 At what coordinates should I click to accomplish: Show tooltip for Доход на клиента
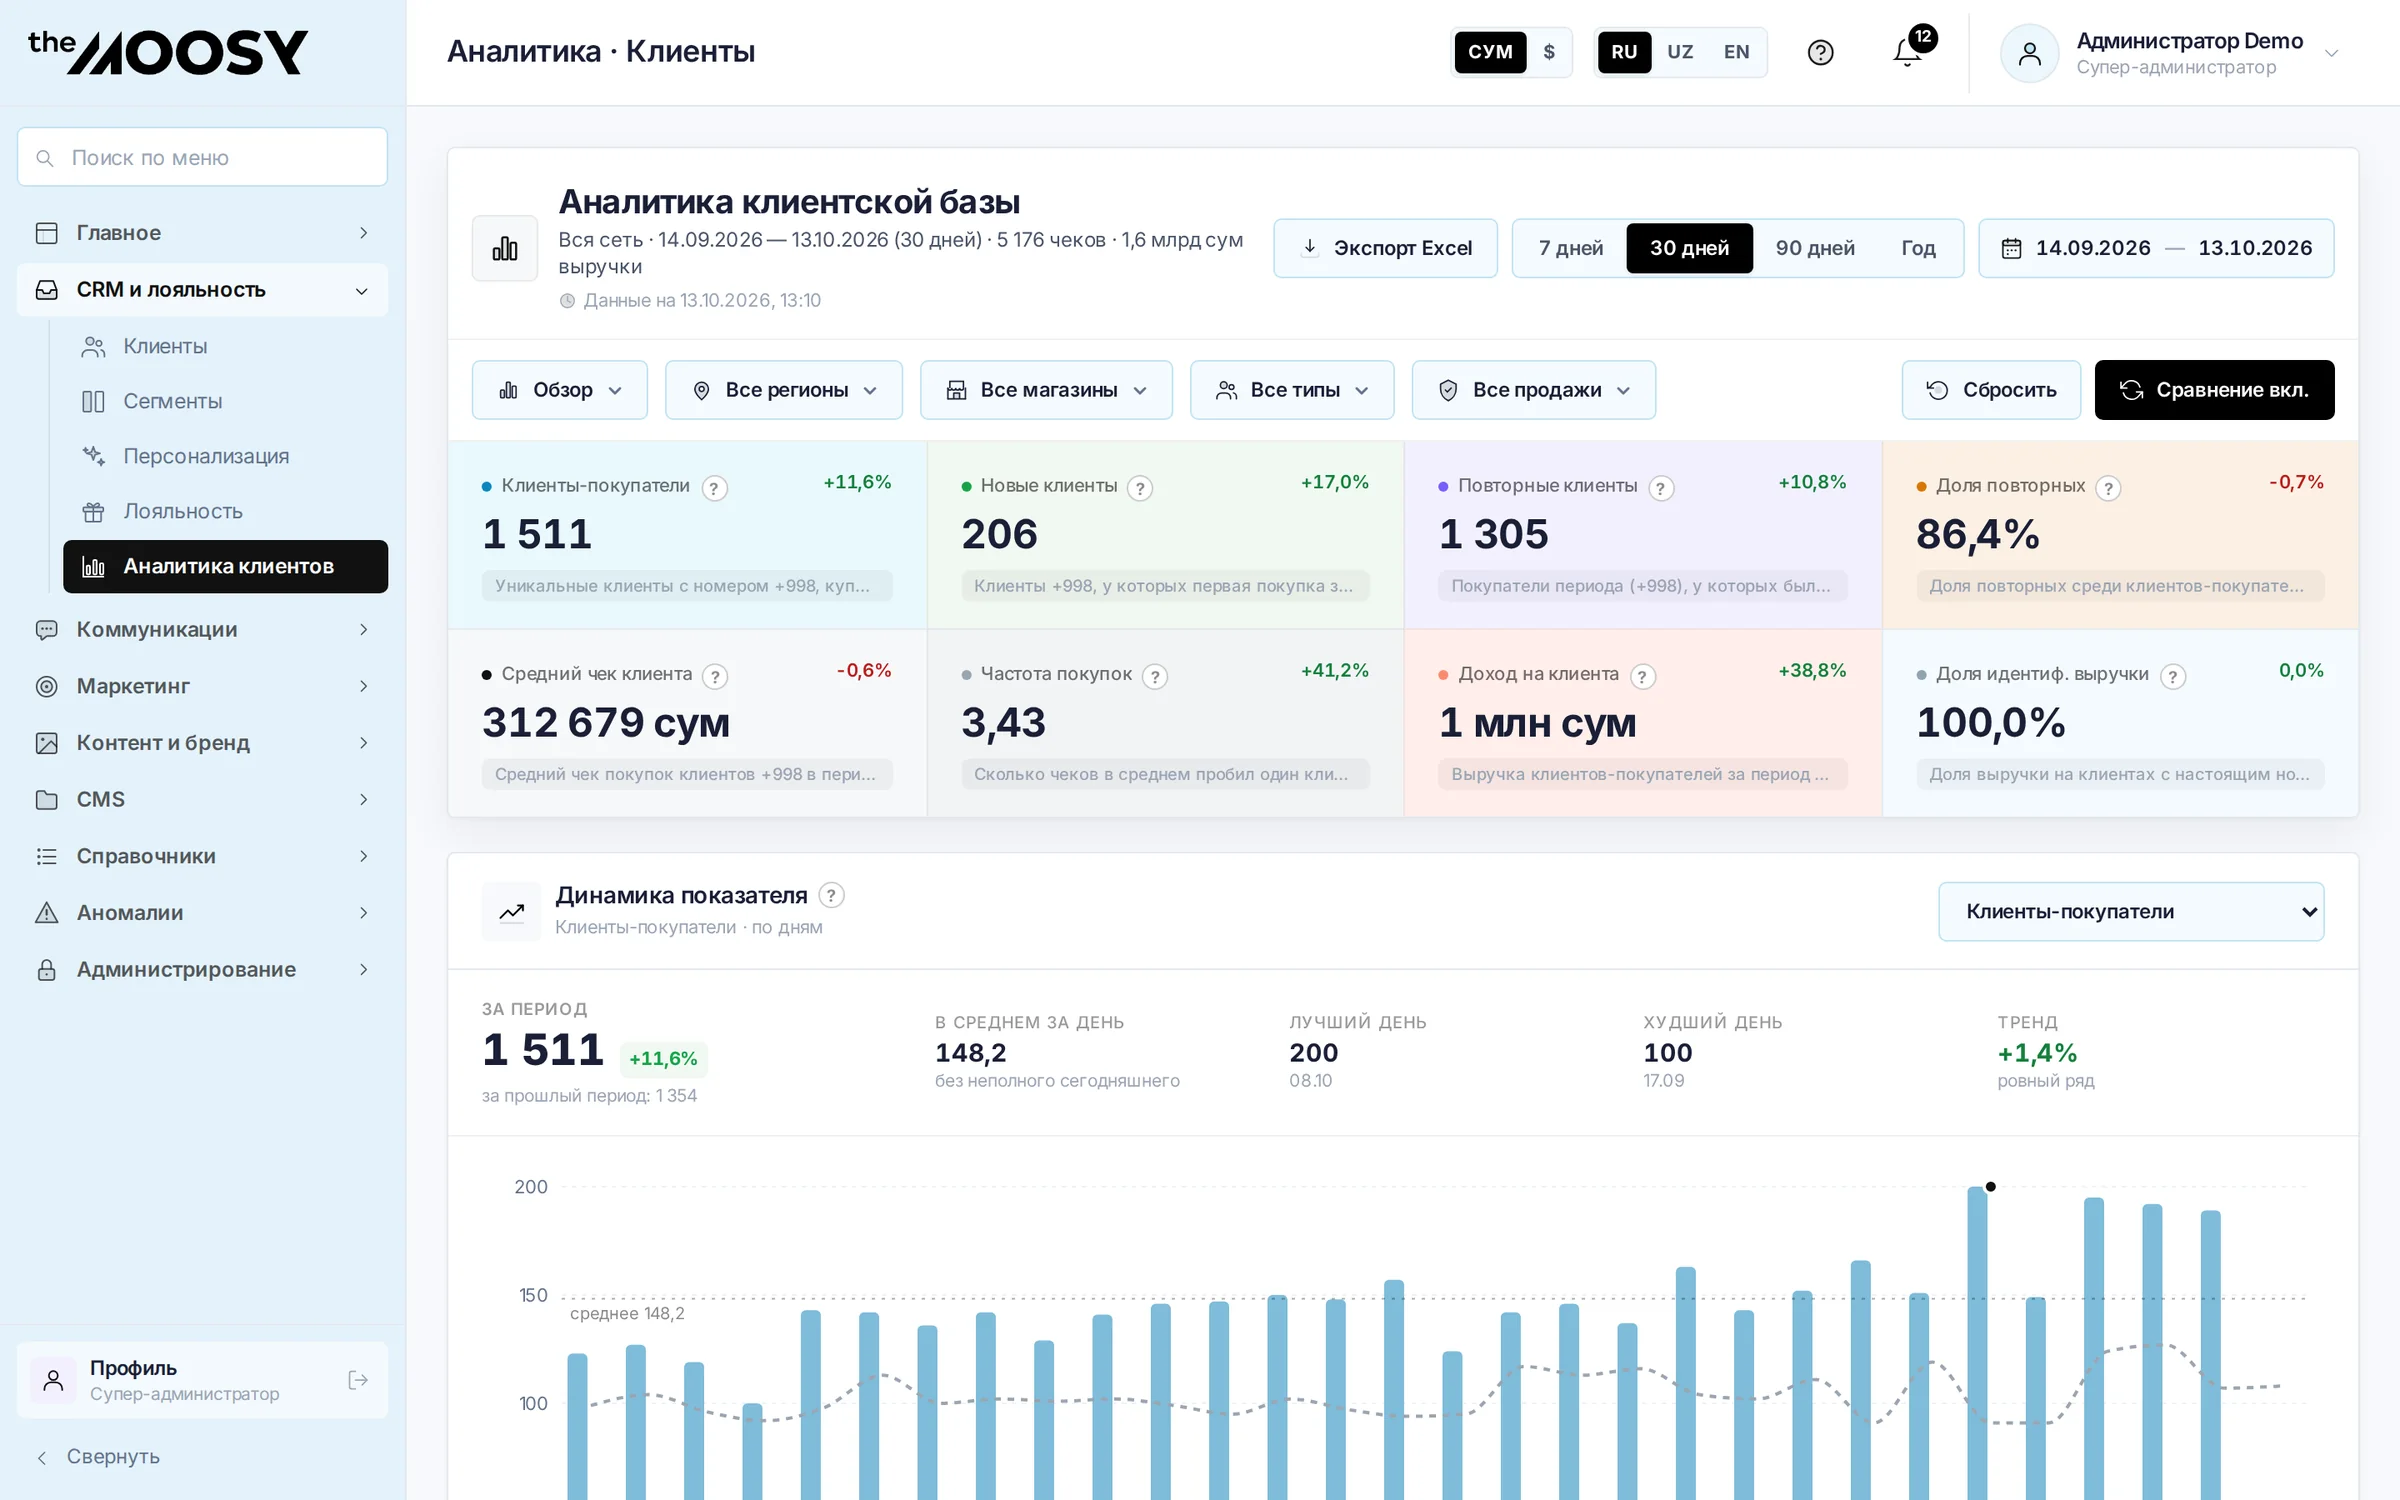1642,676
